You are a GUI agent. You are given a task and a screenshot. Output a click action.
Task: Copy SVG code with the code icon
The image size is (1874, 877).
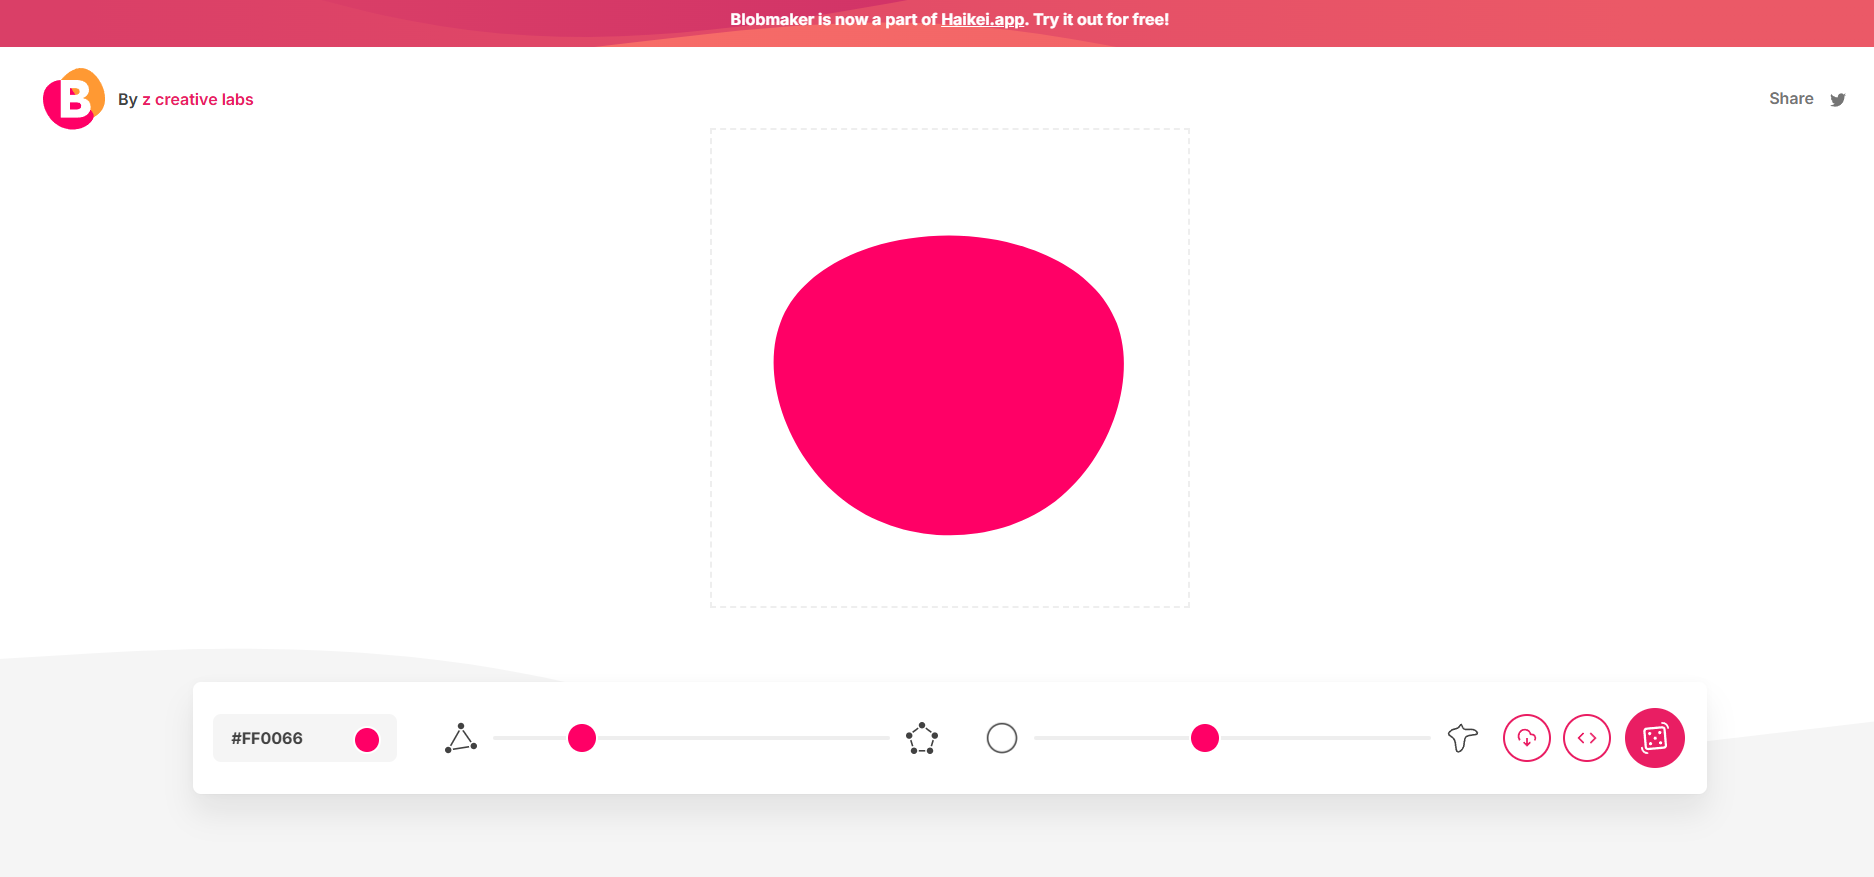pos(1587,738)
